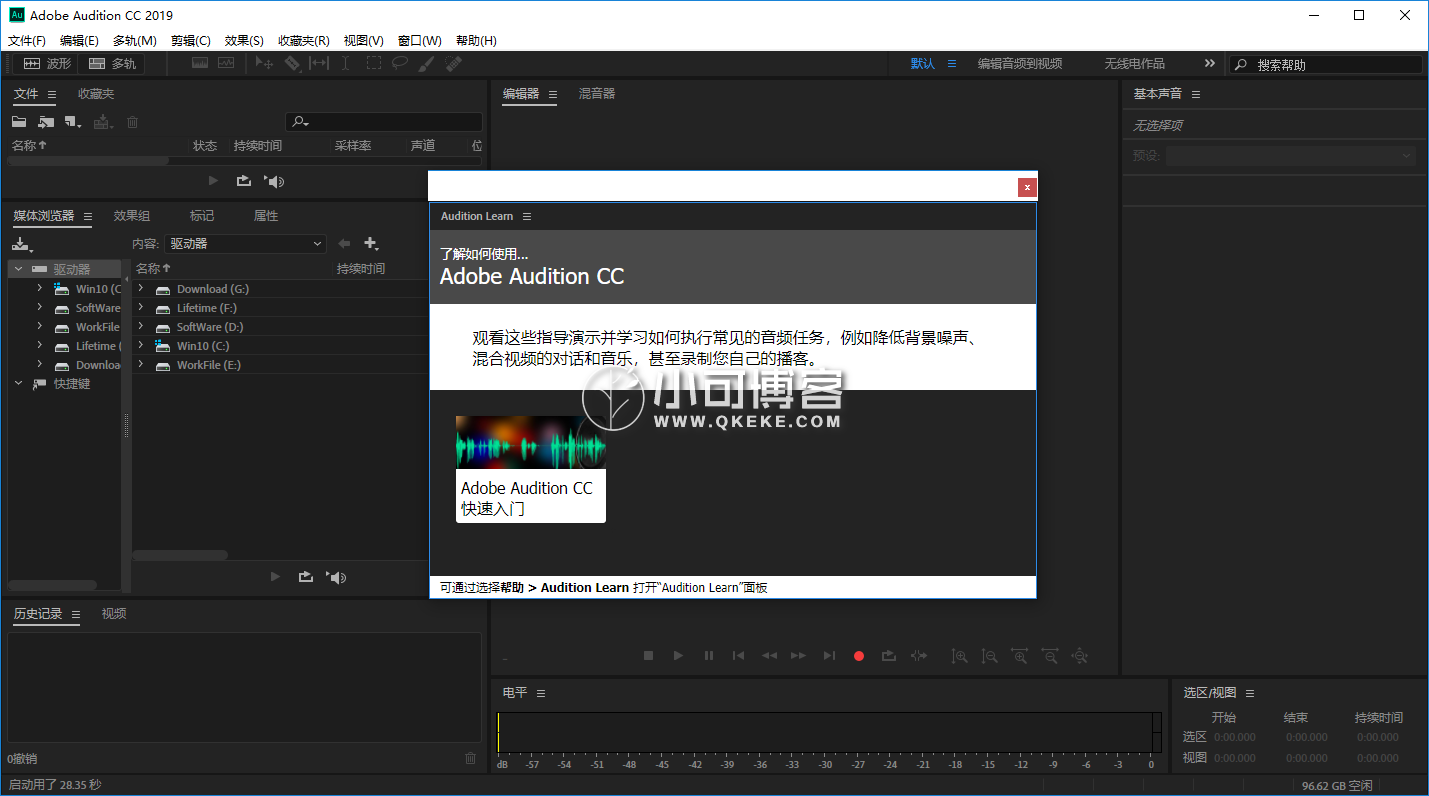1429x796 pixels.
Task: Switch to the 收藏夹 tab
Action: (96, 94)
